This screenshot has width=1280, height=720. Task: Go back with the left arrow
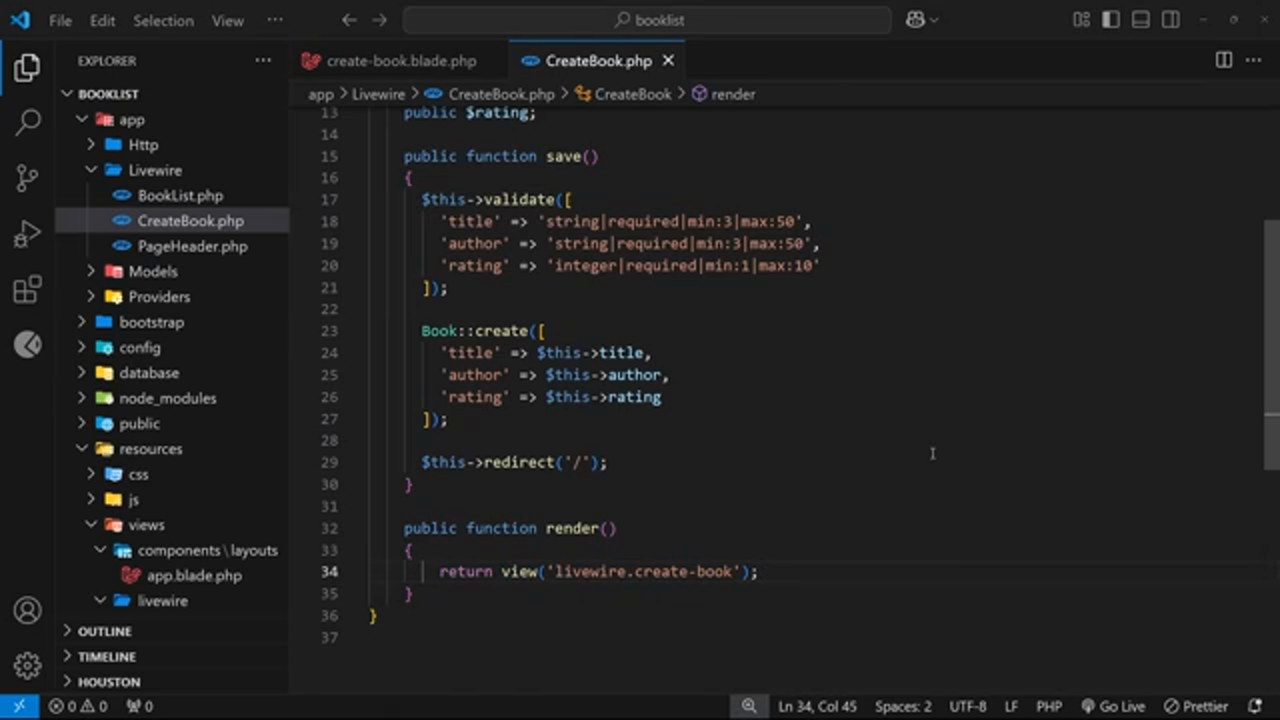pos(348,20)
